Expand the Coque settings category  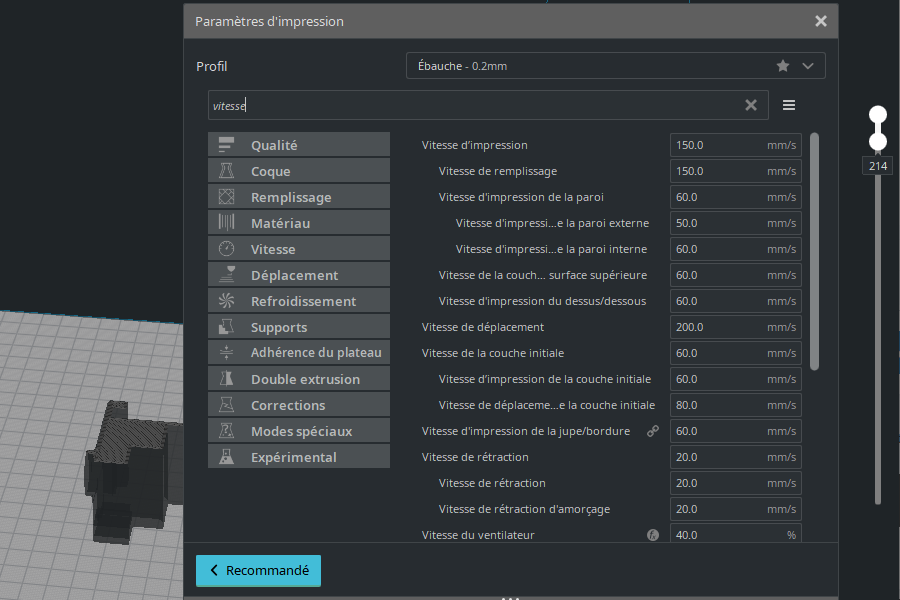pos(298,171)
